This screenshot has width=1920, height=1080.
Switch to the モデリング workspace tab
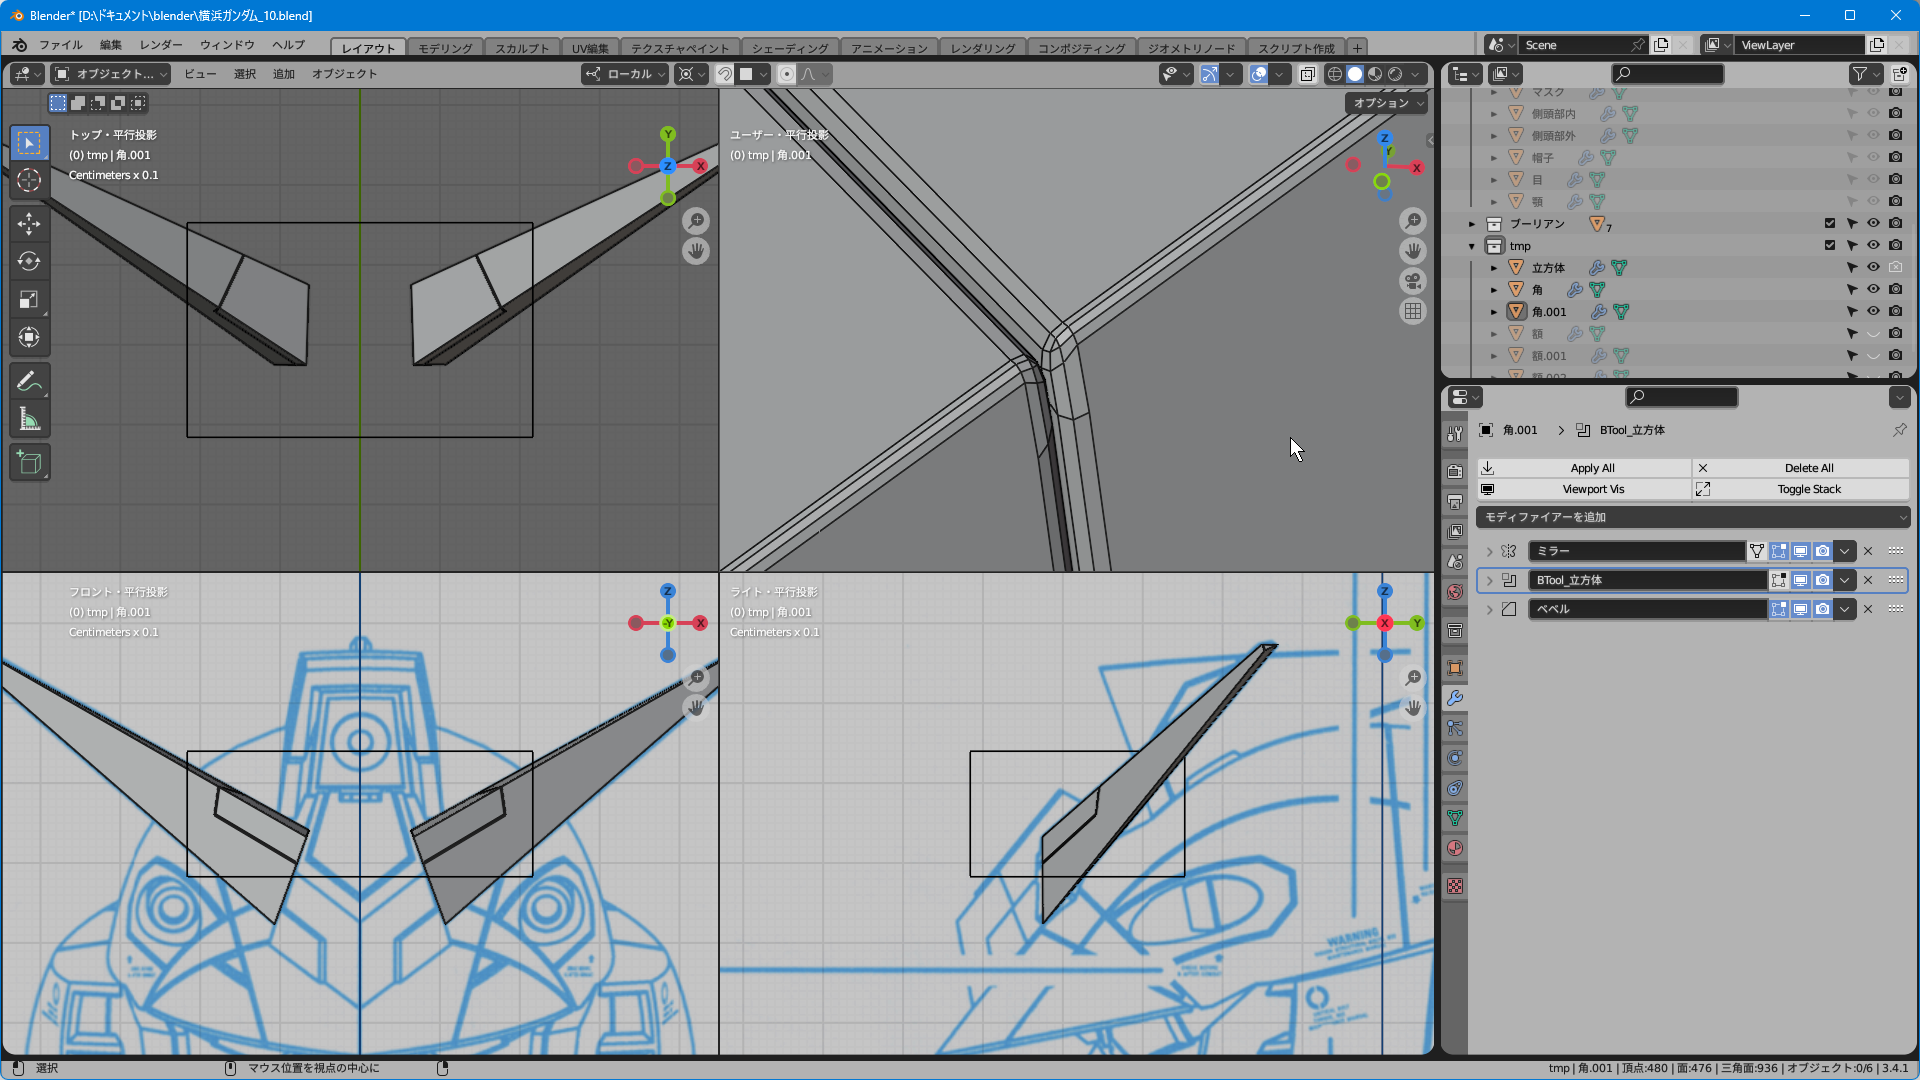tap(445, 48)
